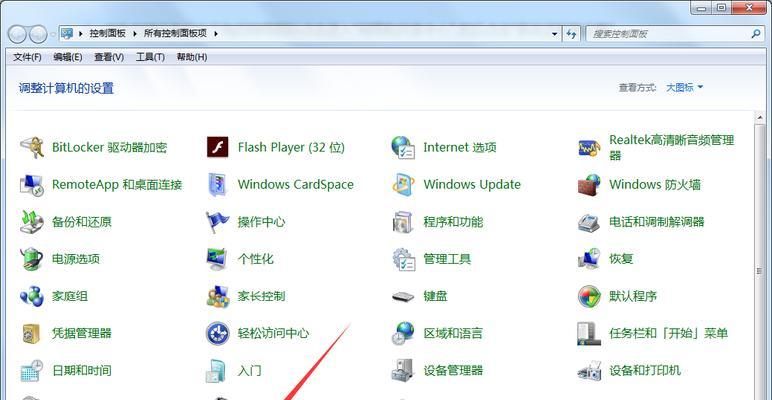The image size is (772, 400).
Task: Open the 工具(T) menu
Action: (150, 57)
